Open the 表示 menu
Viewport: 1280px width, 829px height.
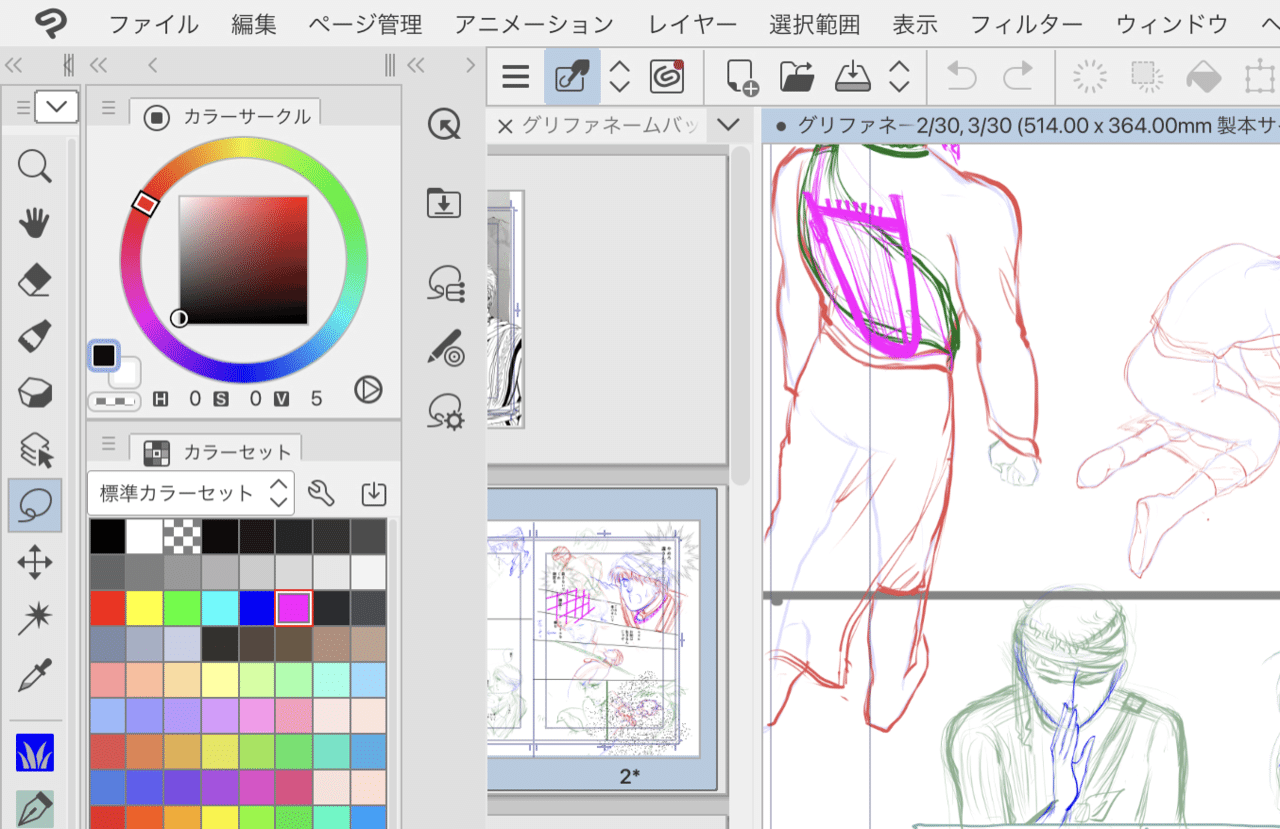pyautogui.click(x=915, y=24)
